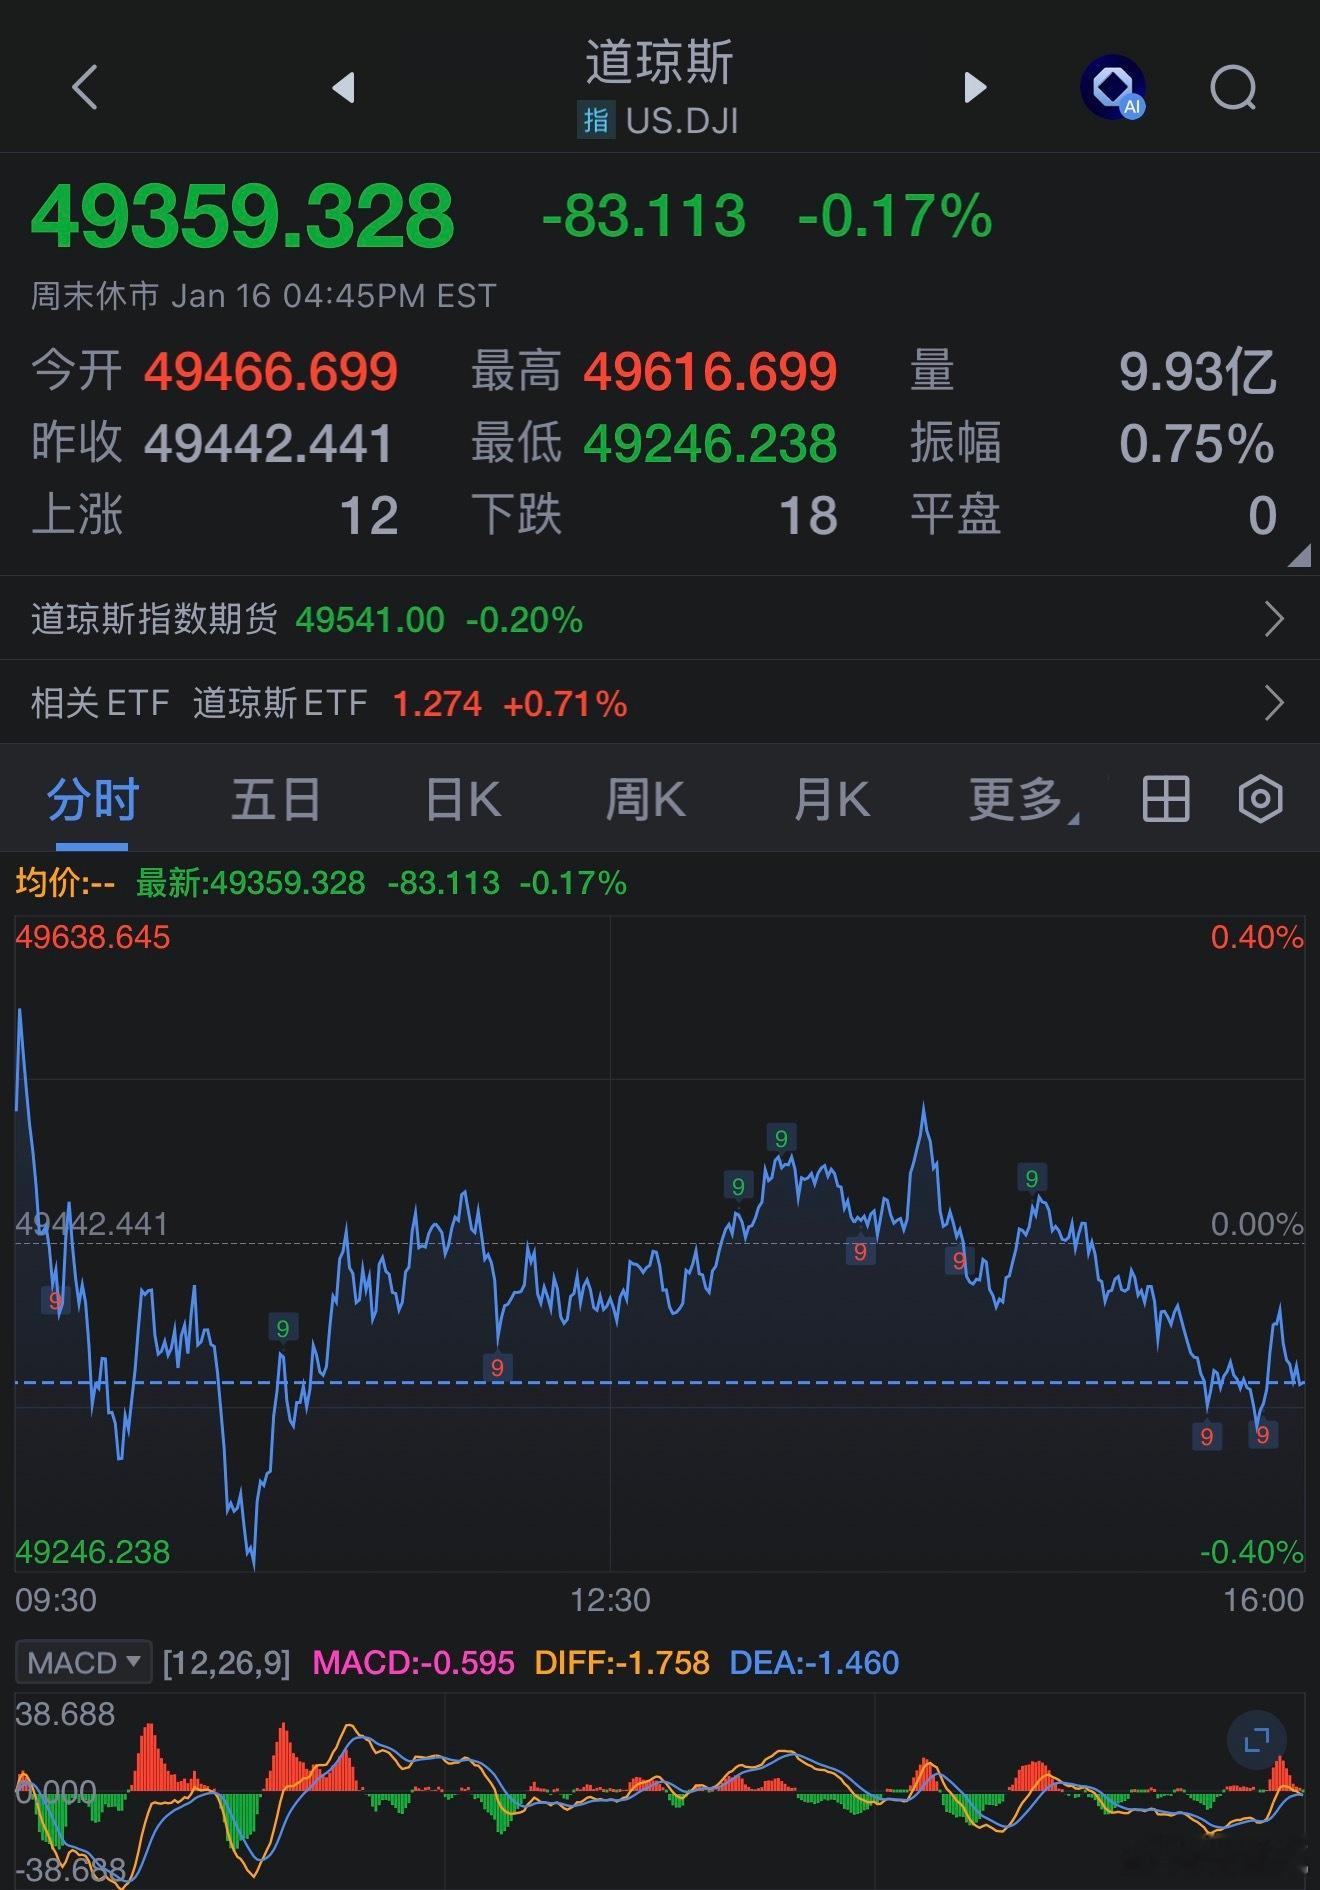
Task: Tap the DEA:-1.460 value
Action: [x=814, y=1662]
